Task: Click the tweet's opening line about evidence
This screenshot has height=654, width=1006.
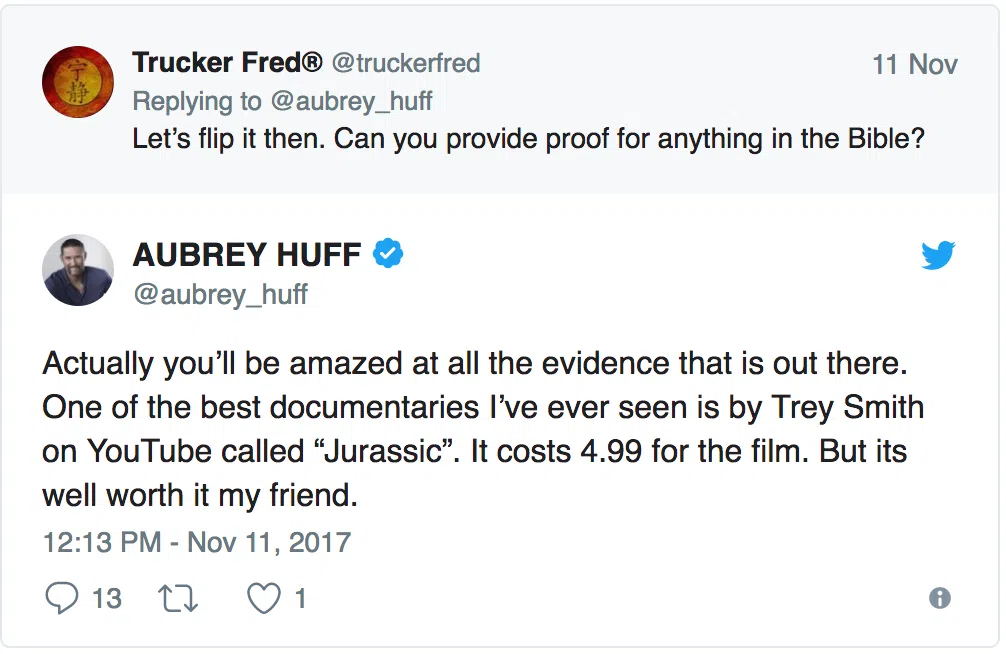Action: click(x=473, y=364)
